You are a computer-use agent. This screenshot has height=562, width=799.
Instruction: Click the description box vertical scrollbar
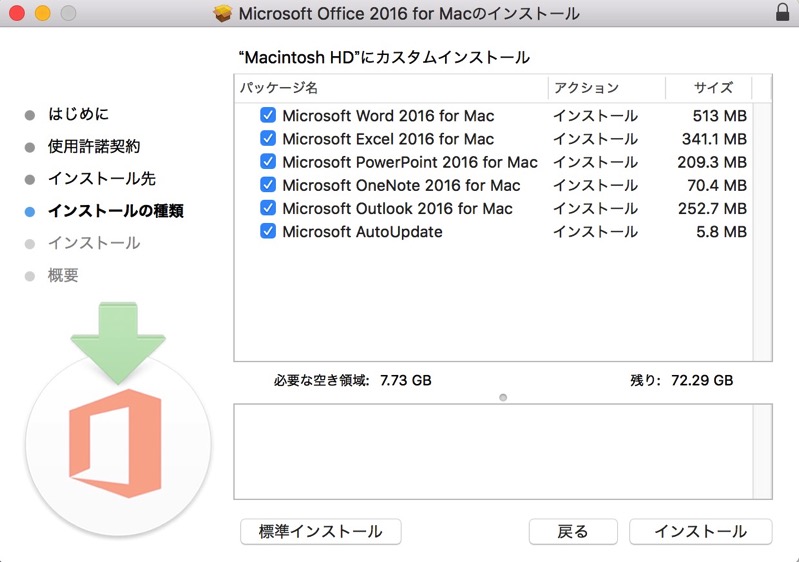tap(762, 451)
